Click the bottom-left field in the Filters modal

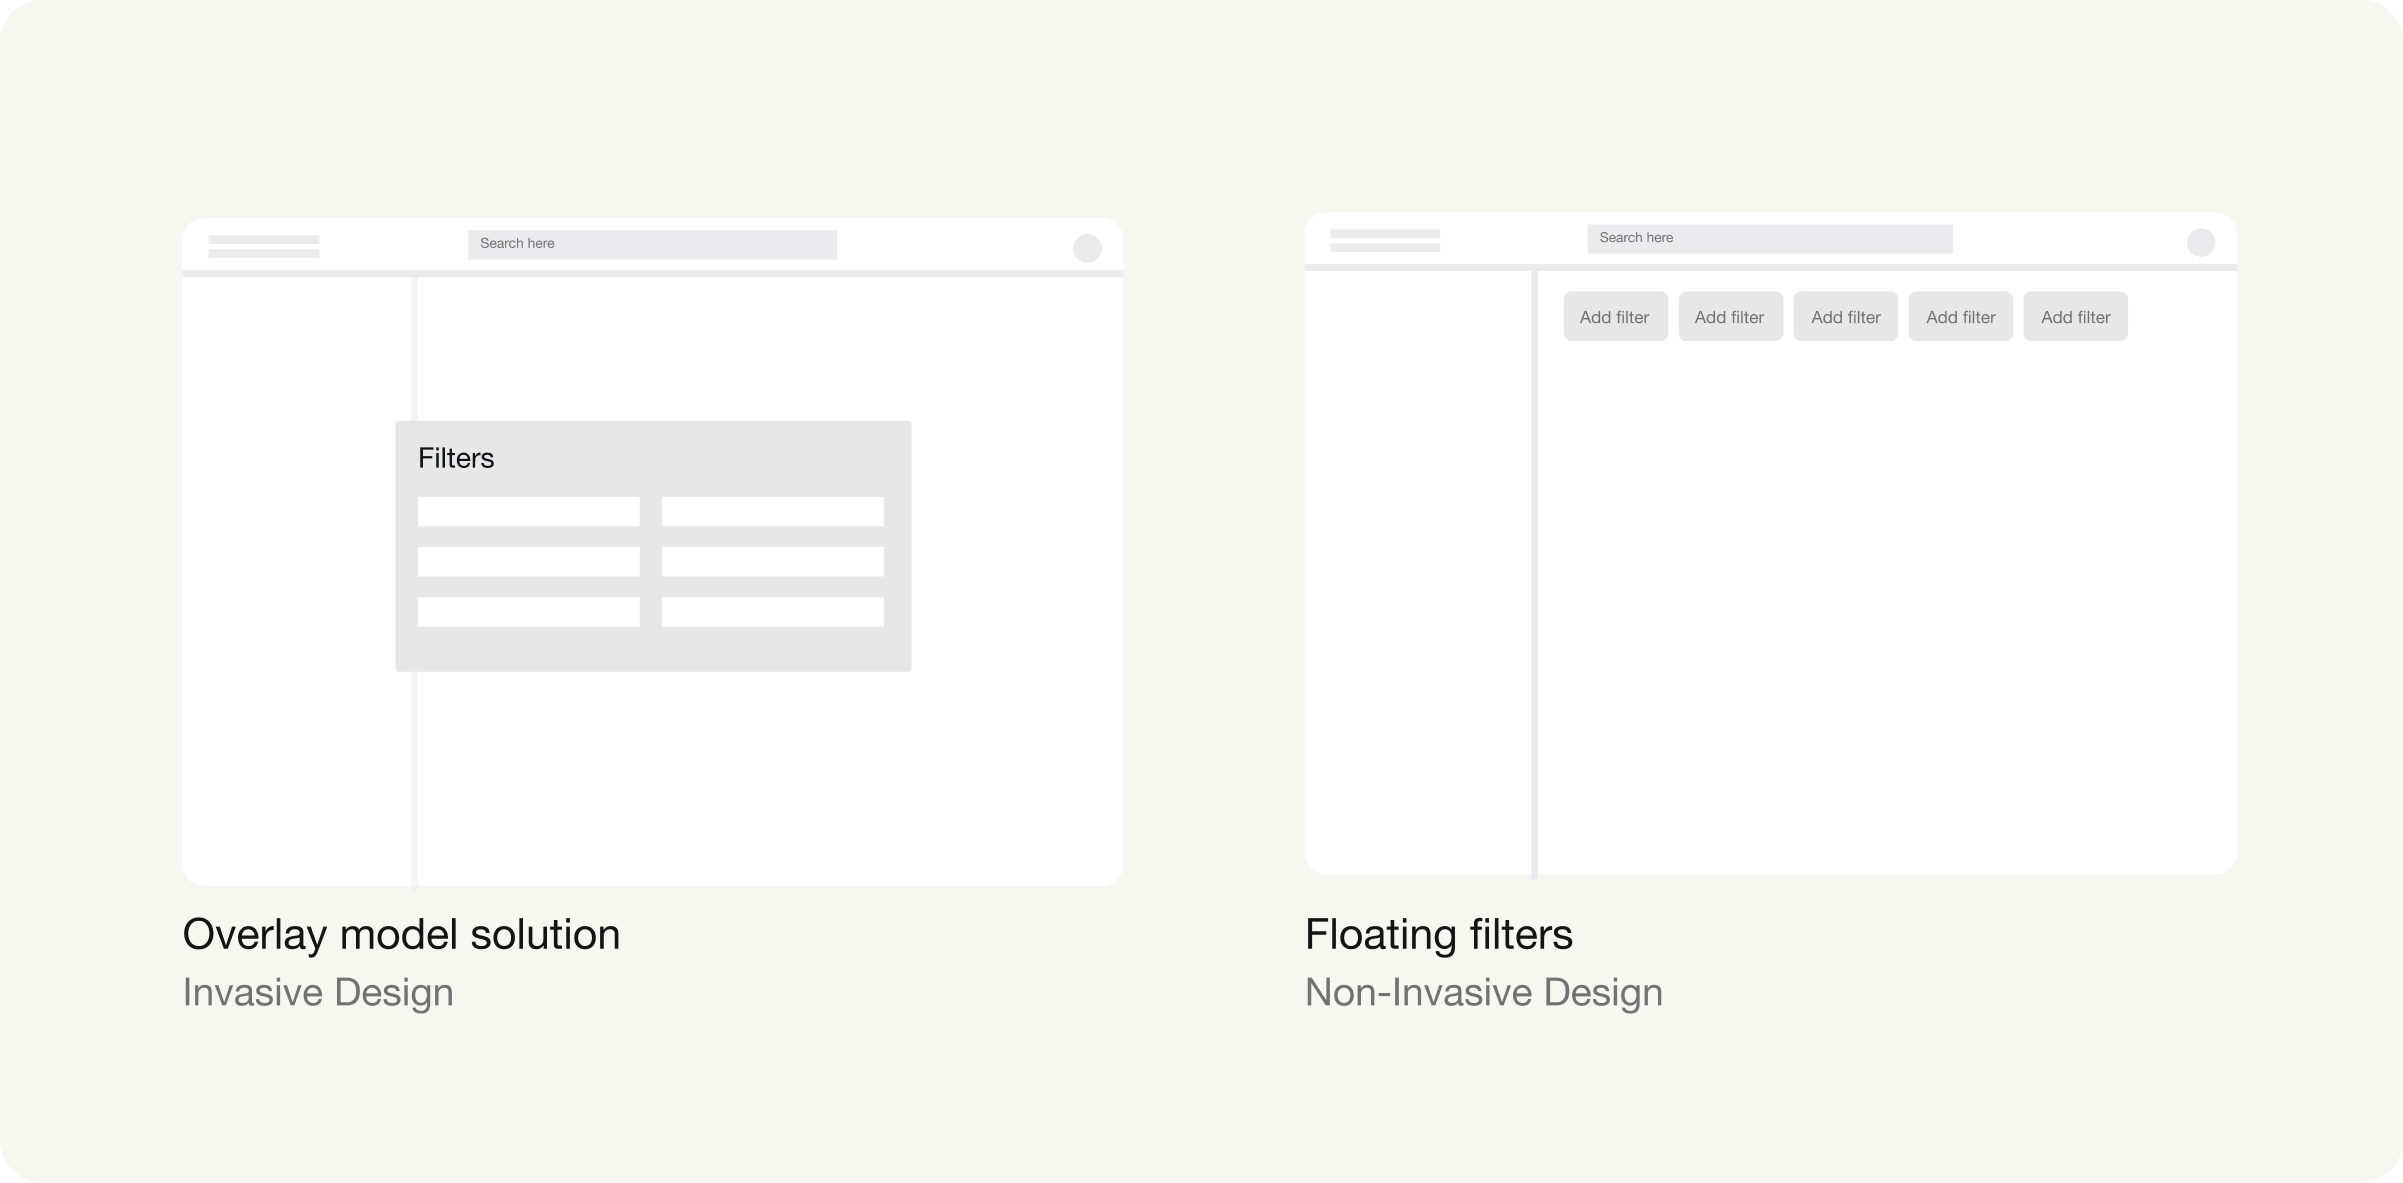click(528, 612)
